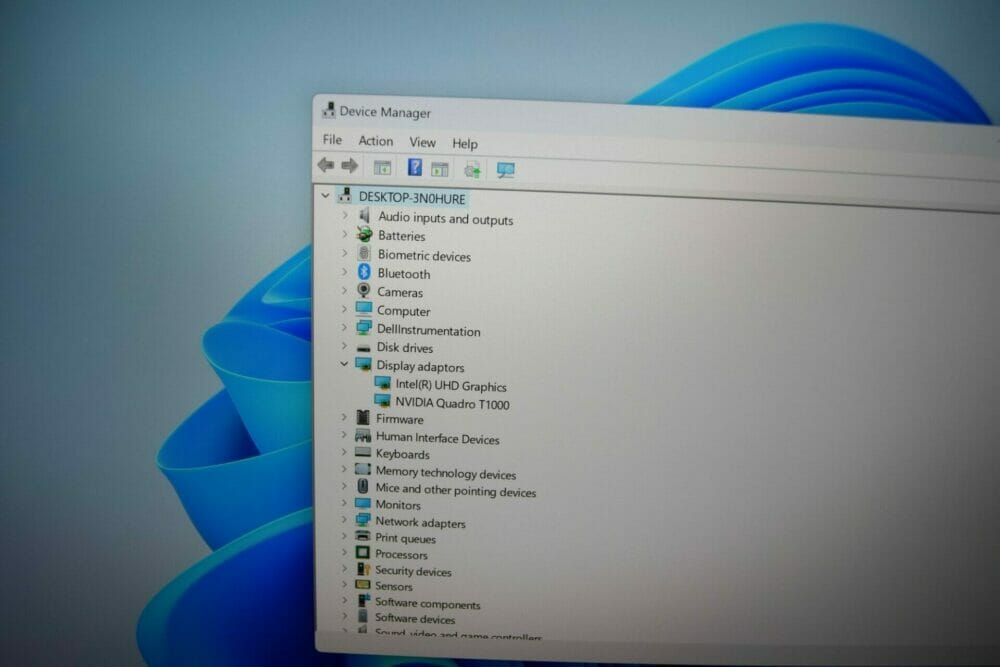Image resolution: width=1000 pixels, height=667 pixels.
Task: Select the Disk drives label
Action: click(405, 348)
